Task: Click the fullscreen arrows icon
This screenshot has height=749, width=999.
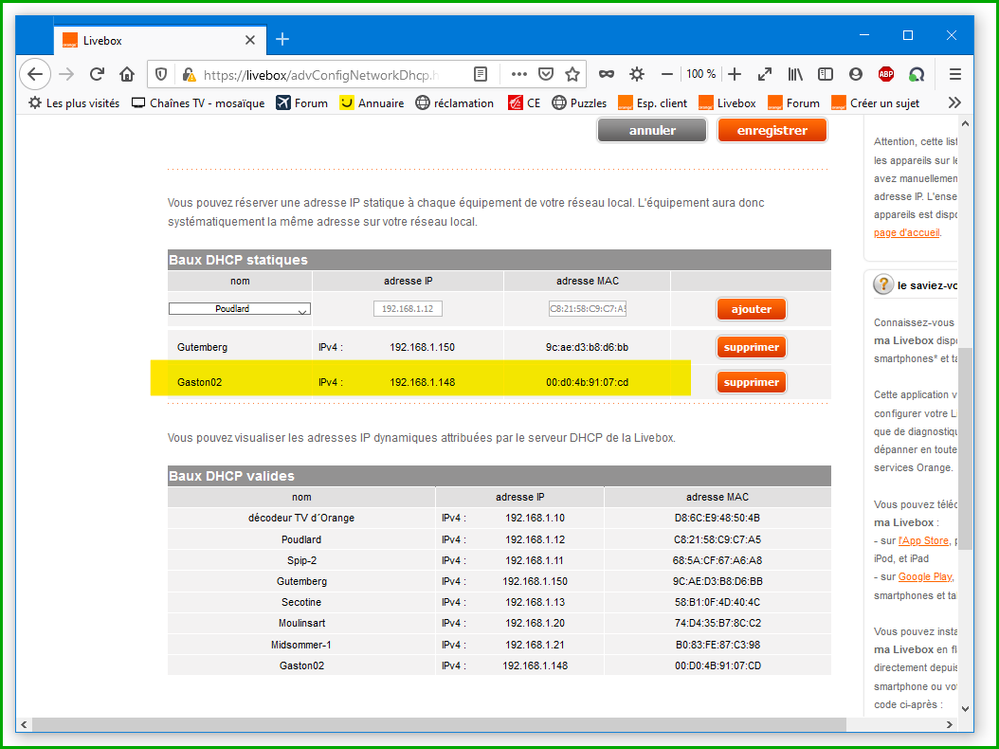Action: tap(765, 74)
